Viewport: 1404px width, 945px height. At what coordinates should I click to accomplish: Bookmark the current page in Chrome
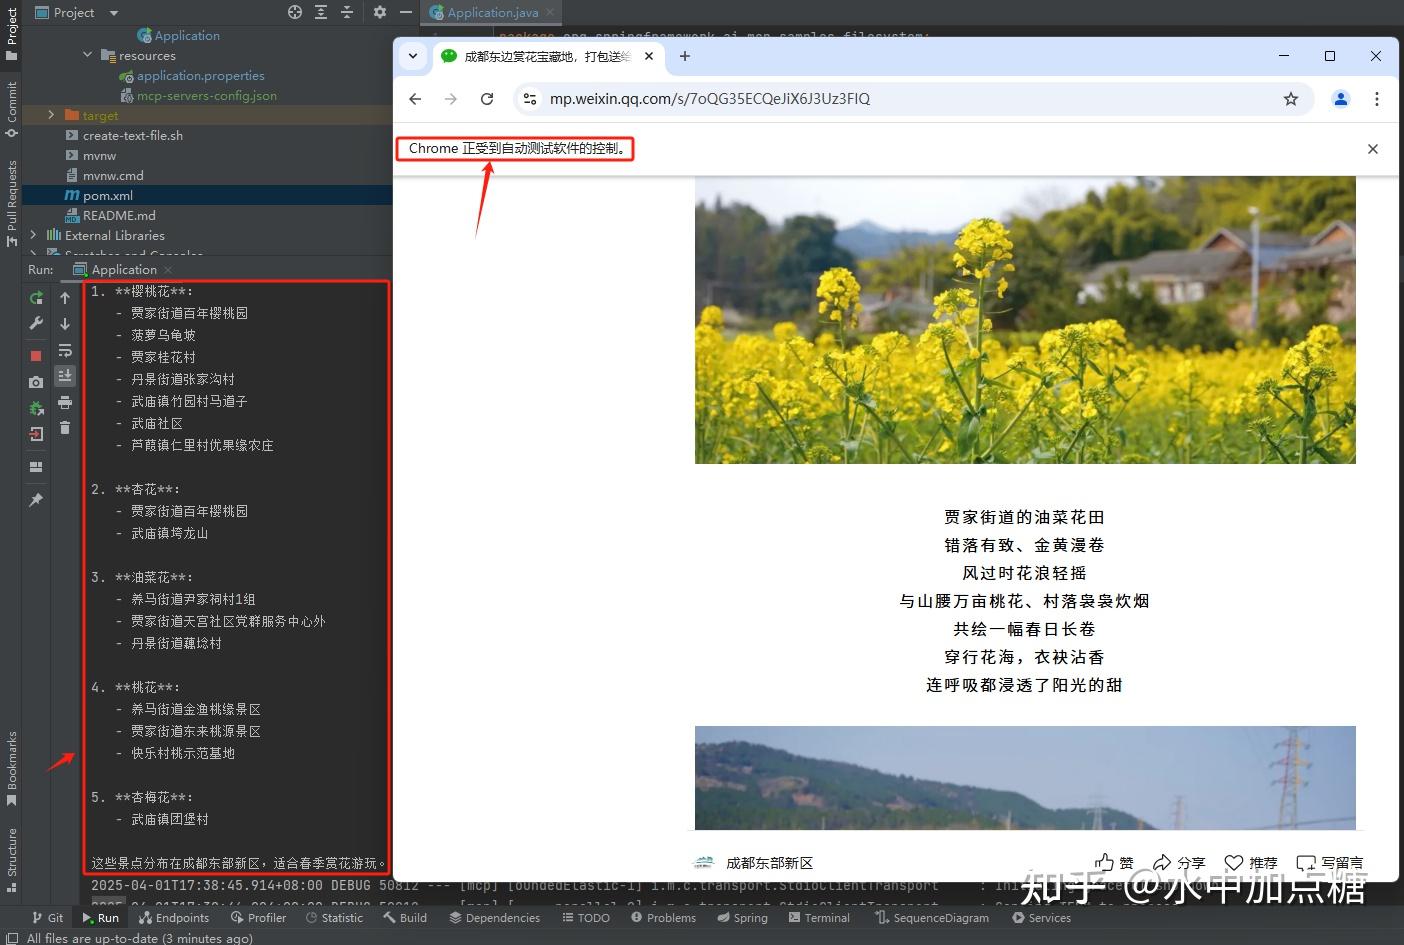tap(1290, 99)
